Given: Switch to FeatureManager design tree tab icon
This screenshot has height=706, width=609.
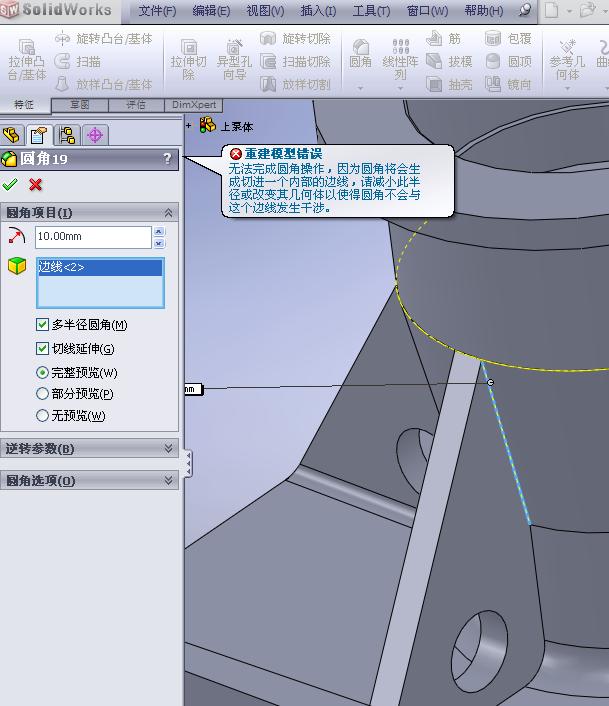Looking at the screenshot, I should (x=12, y=135).
